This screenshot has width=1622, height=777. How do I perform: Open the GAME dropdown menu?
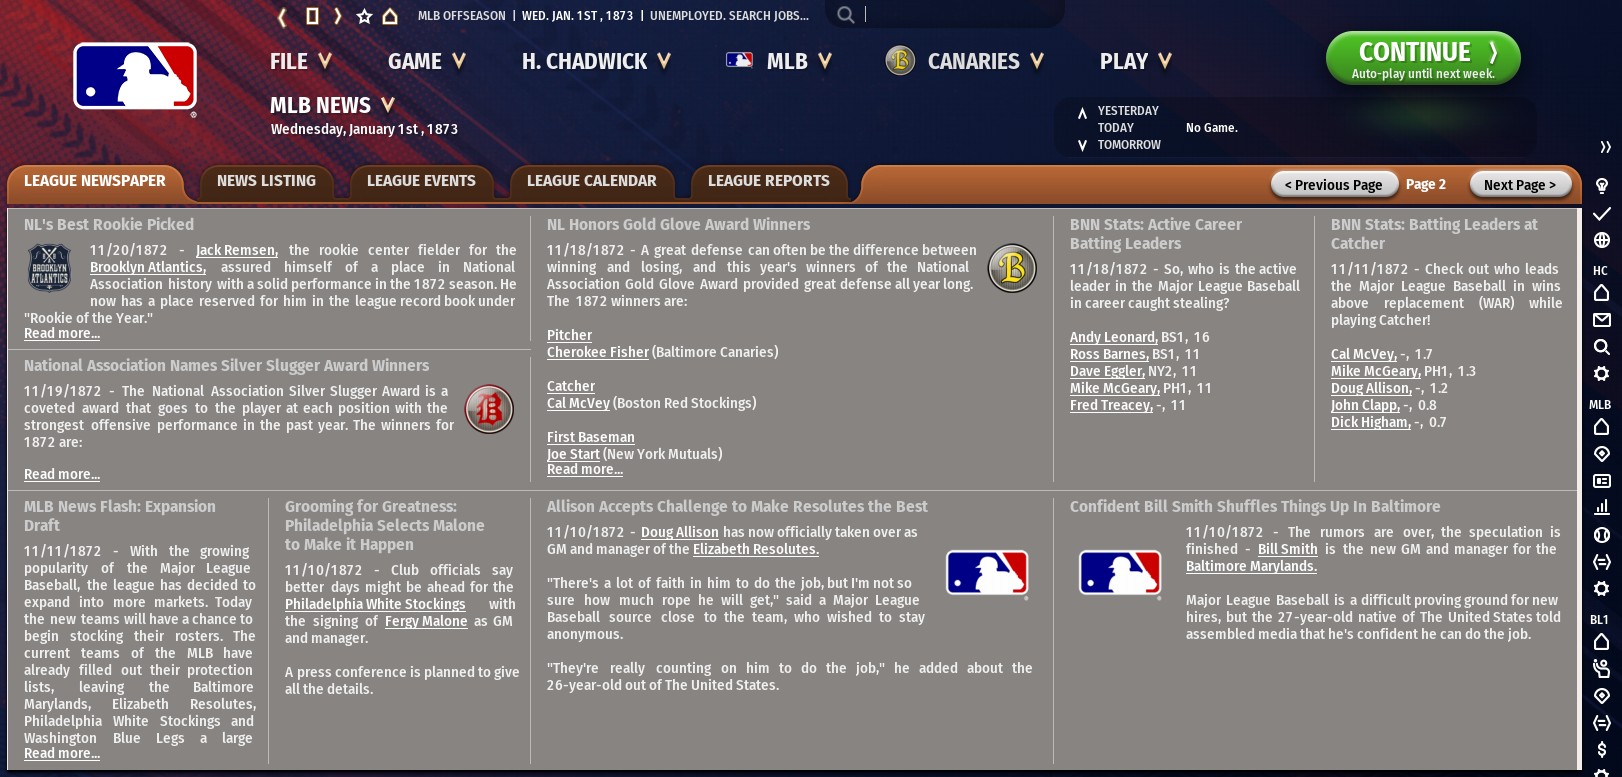(427, 61)
